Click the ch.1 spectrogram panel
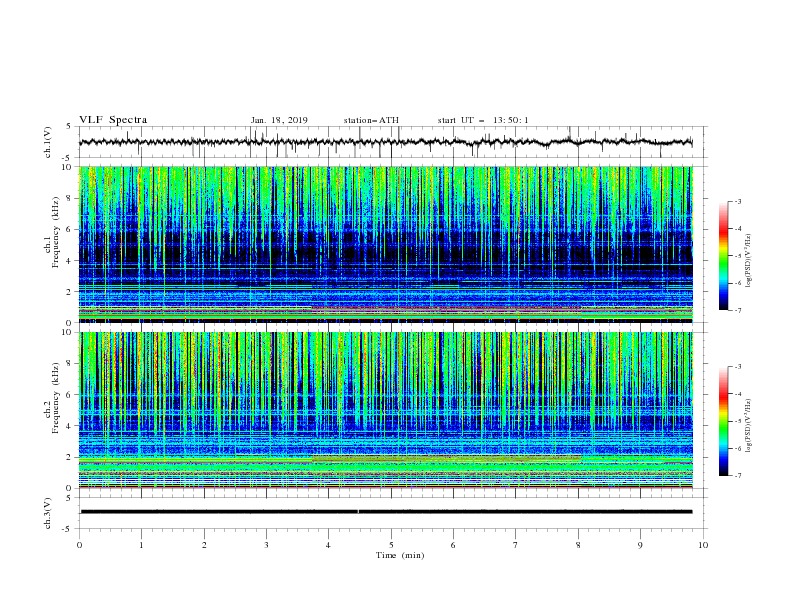This screenshot has height=612, width=792. tap(385, 244)
